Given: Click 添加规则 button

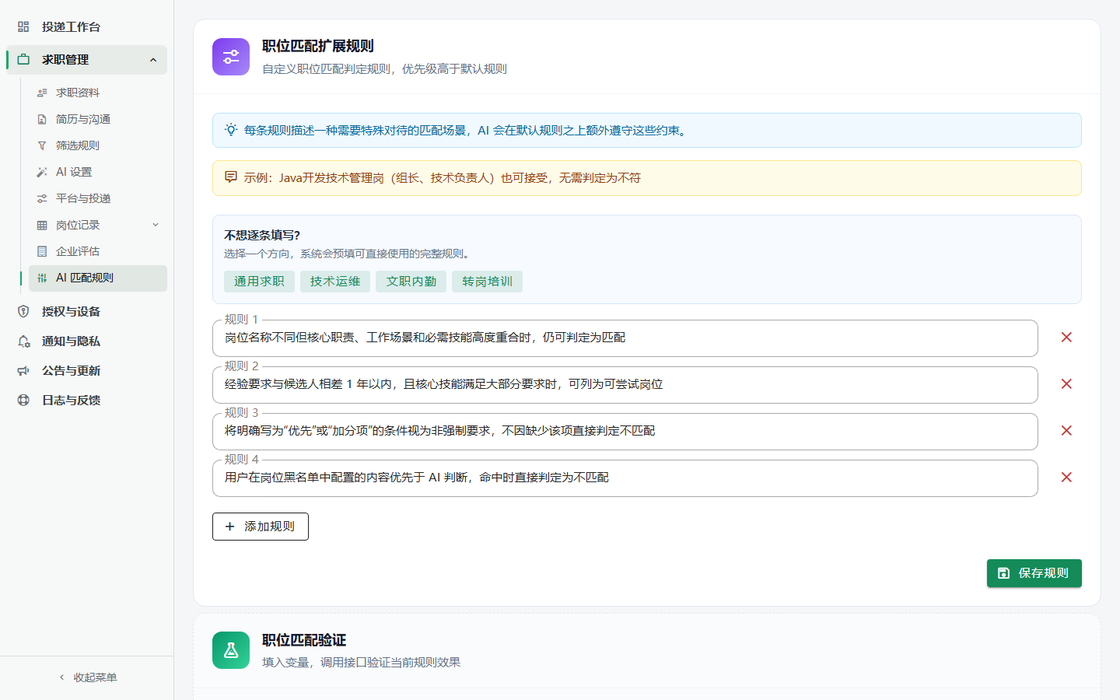Looking at the screenshot, I should pyautogui.click(x=261, y=526).
